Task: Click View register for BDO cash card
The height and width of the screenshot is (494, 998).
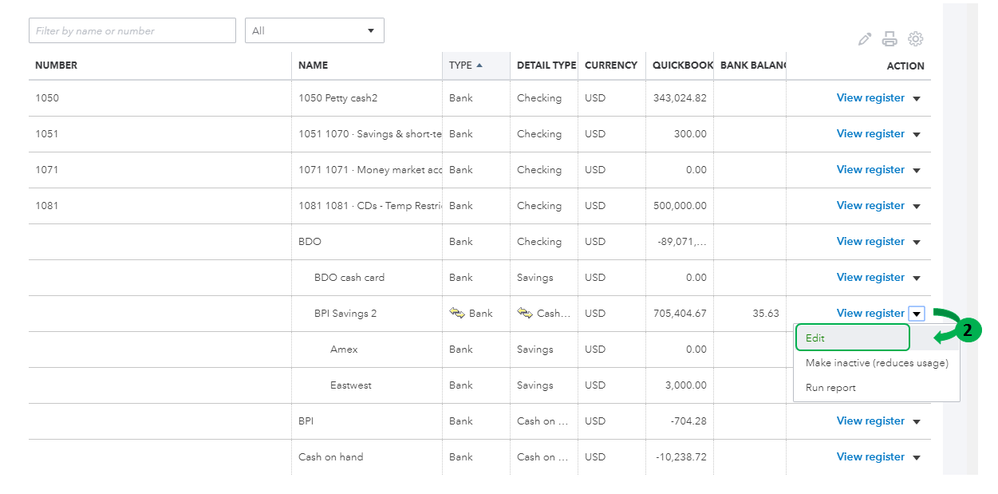Action: (870, 277)
